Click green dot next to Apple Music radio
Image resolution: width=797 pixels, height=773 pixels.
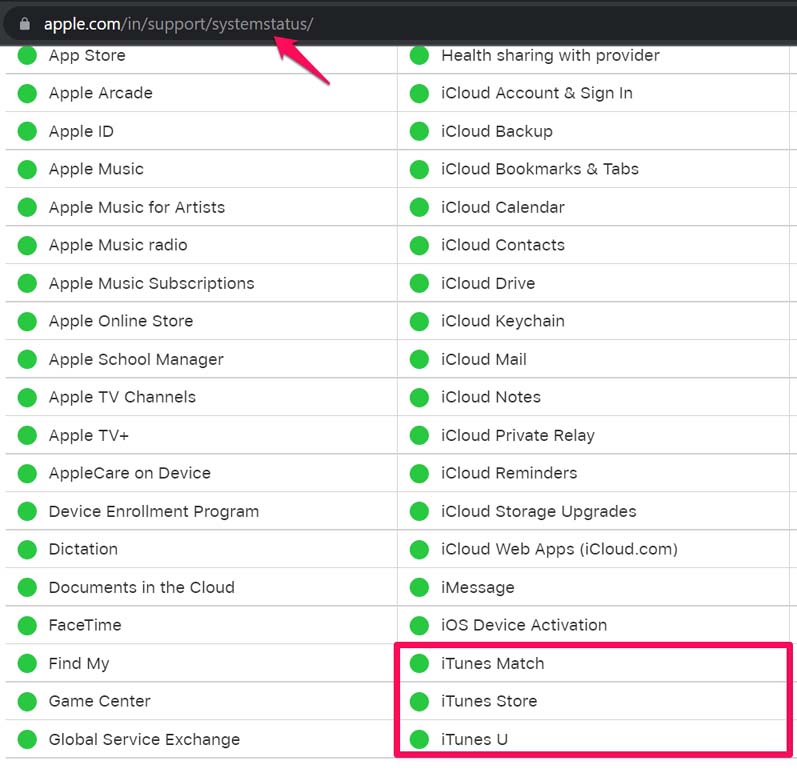27,245
